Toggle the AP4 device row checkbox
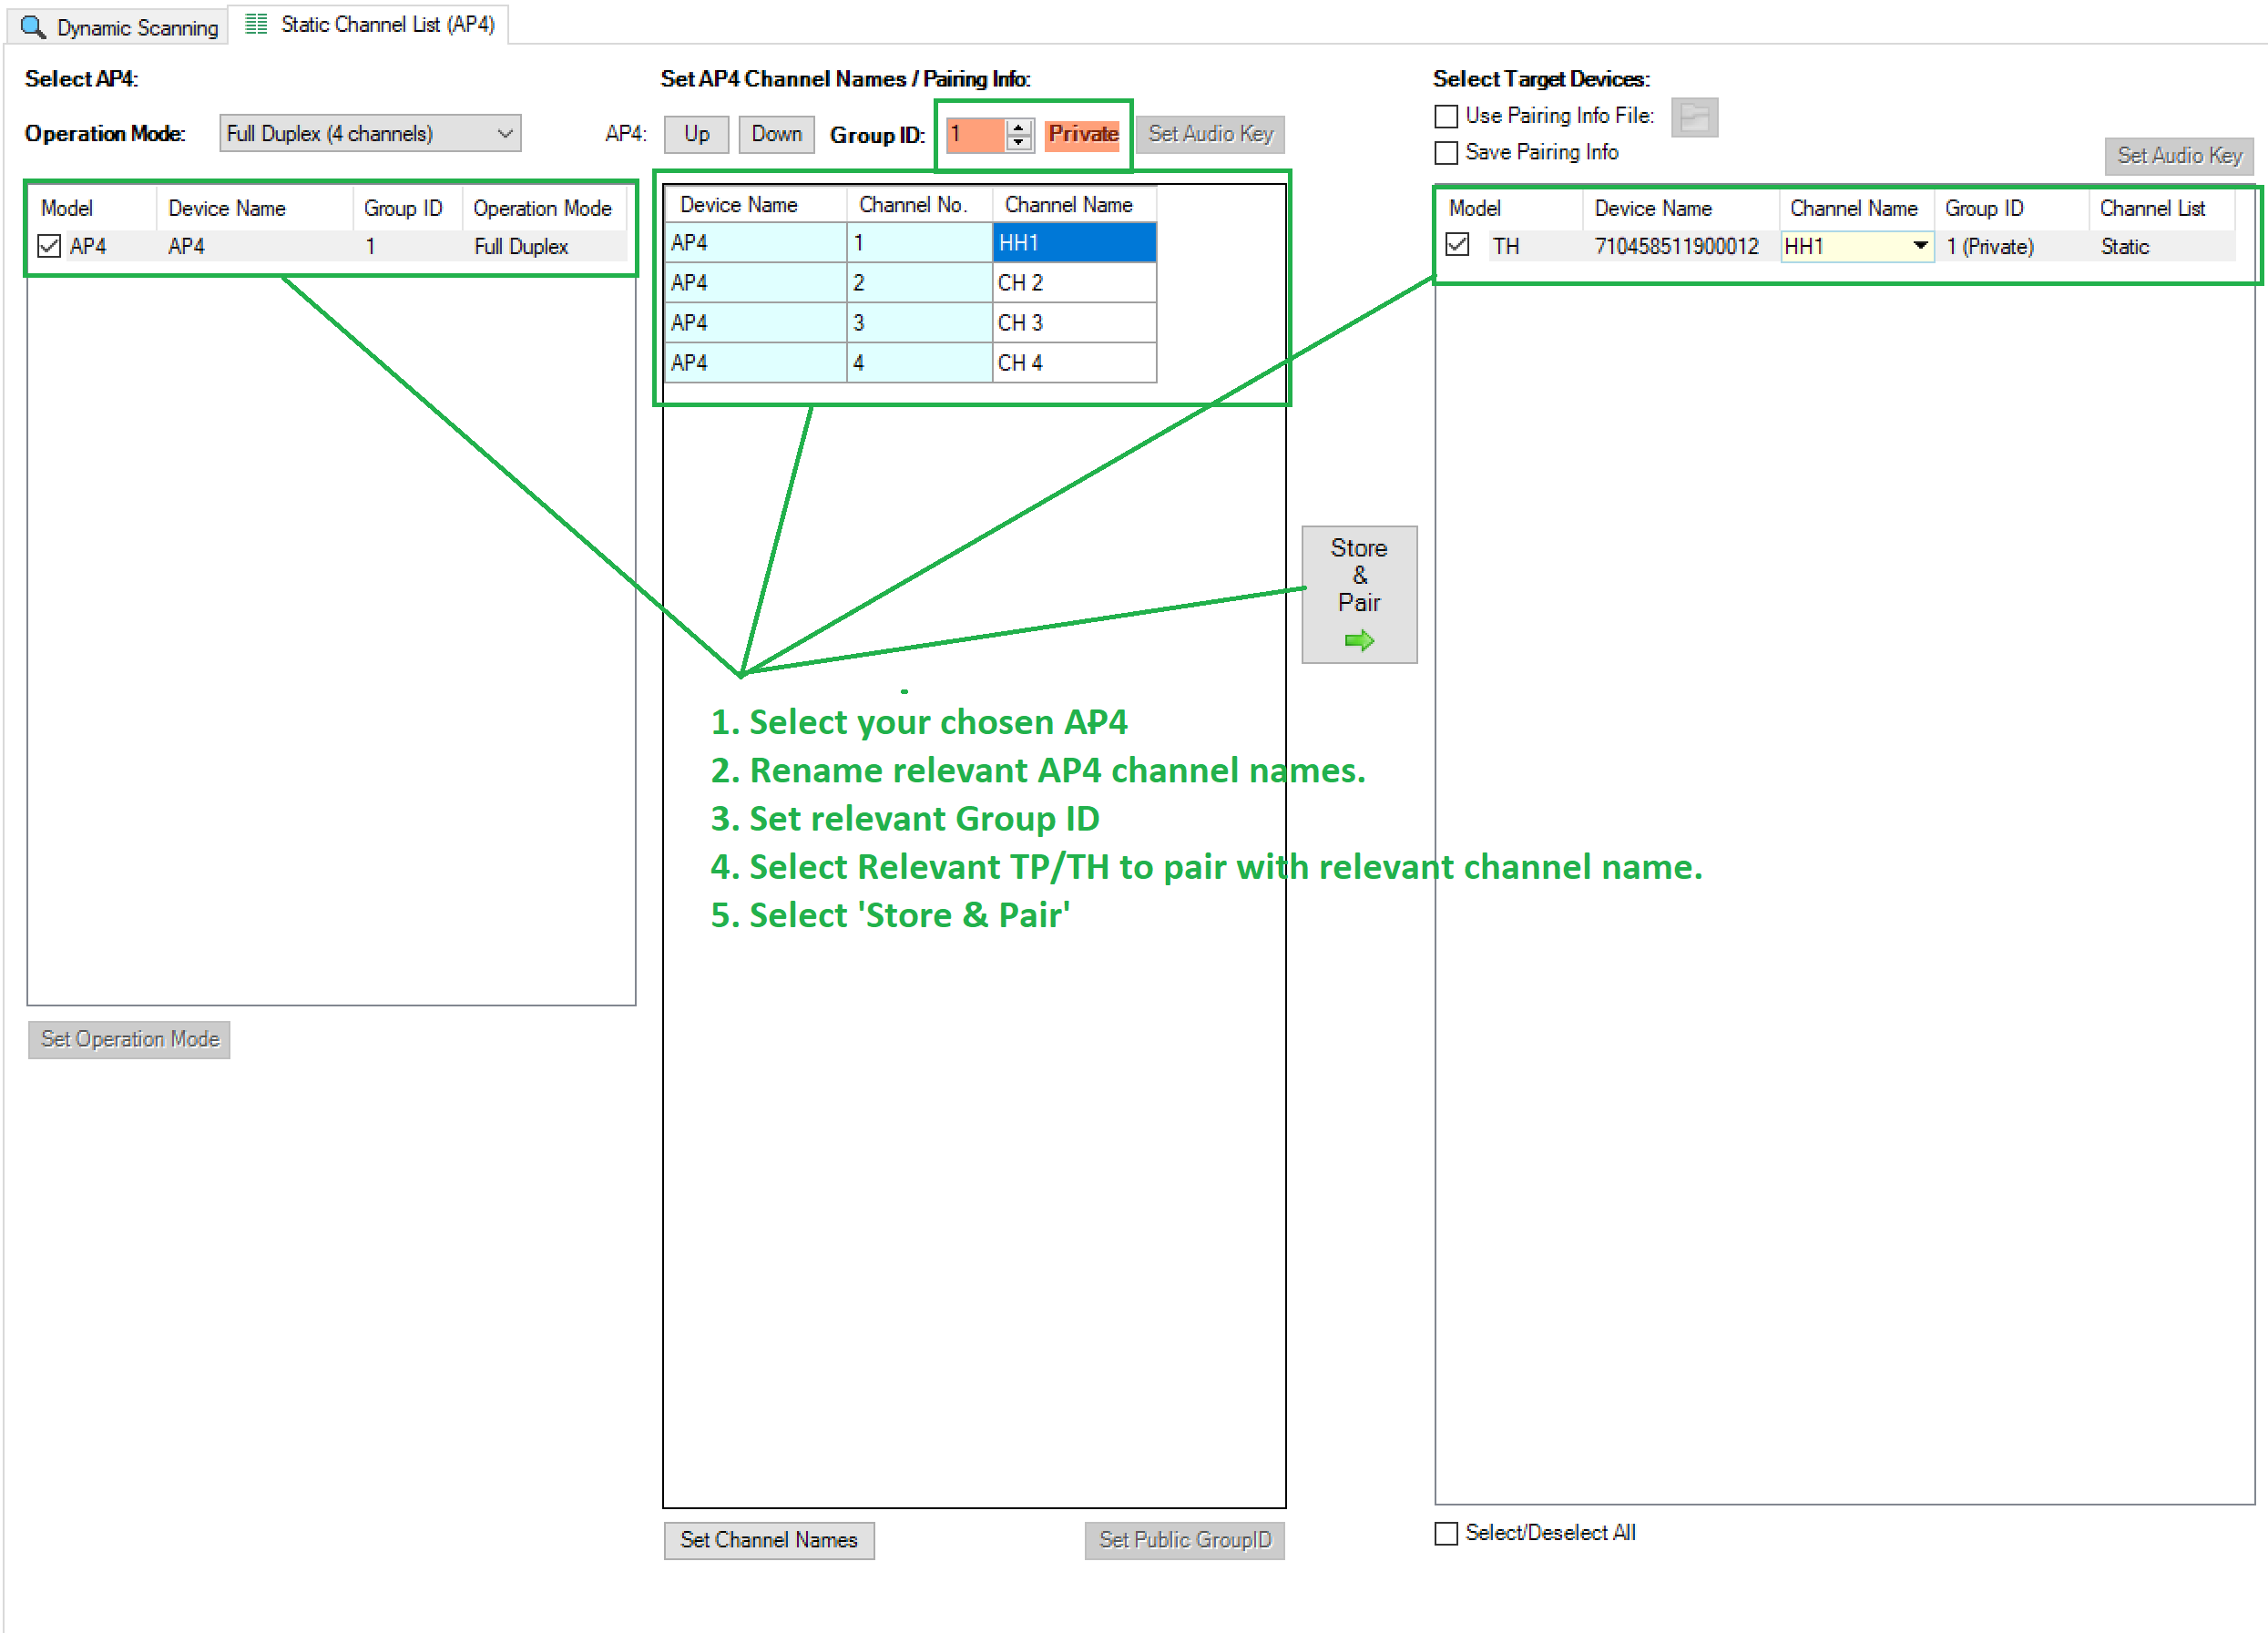This screenshot has height=1633, width=2268. point(49,246)
